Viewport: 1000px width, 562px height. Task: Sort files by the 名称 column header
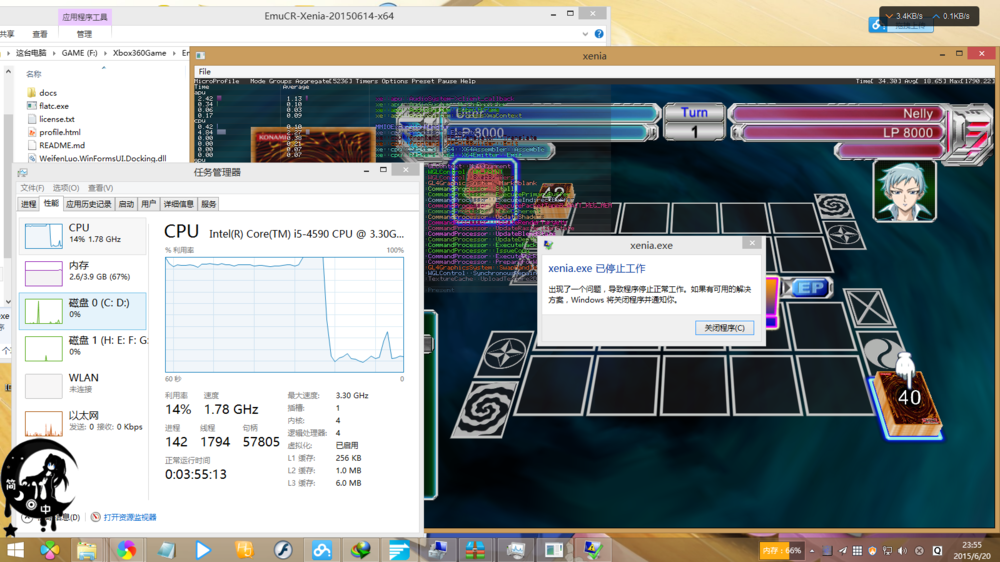pos(34,74)
